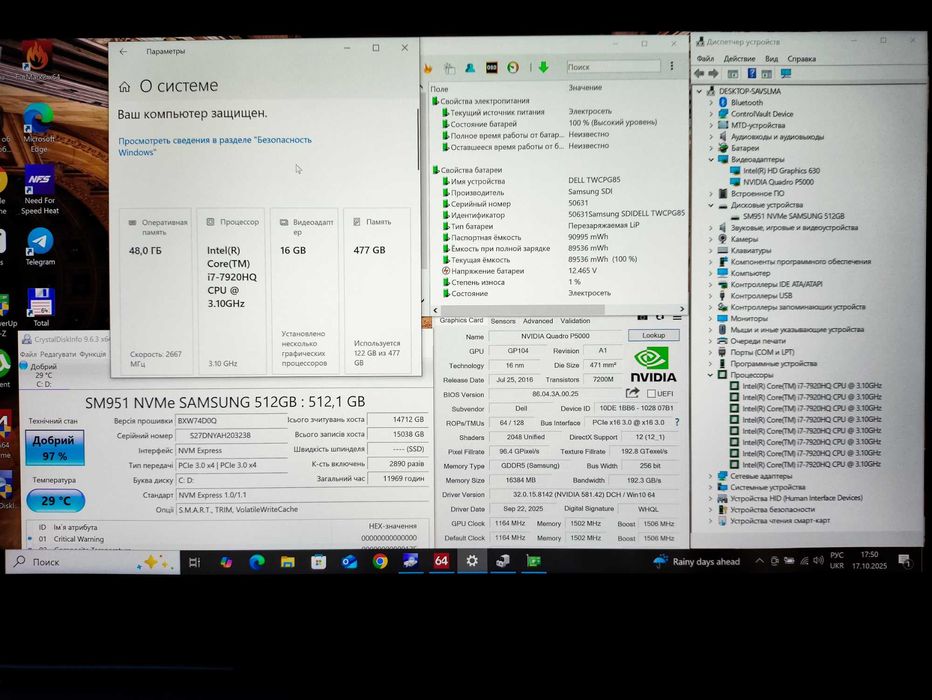Open the Total Commander desktop shortcut
The height and width of the screenshot is (700, 932).
pos(41,307)
